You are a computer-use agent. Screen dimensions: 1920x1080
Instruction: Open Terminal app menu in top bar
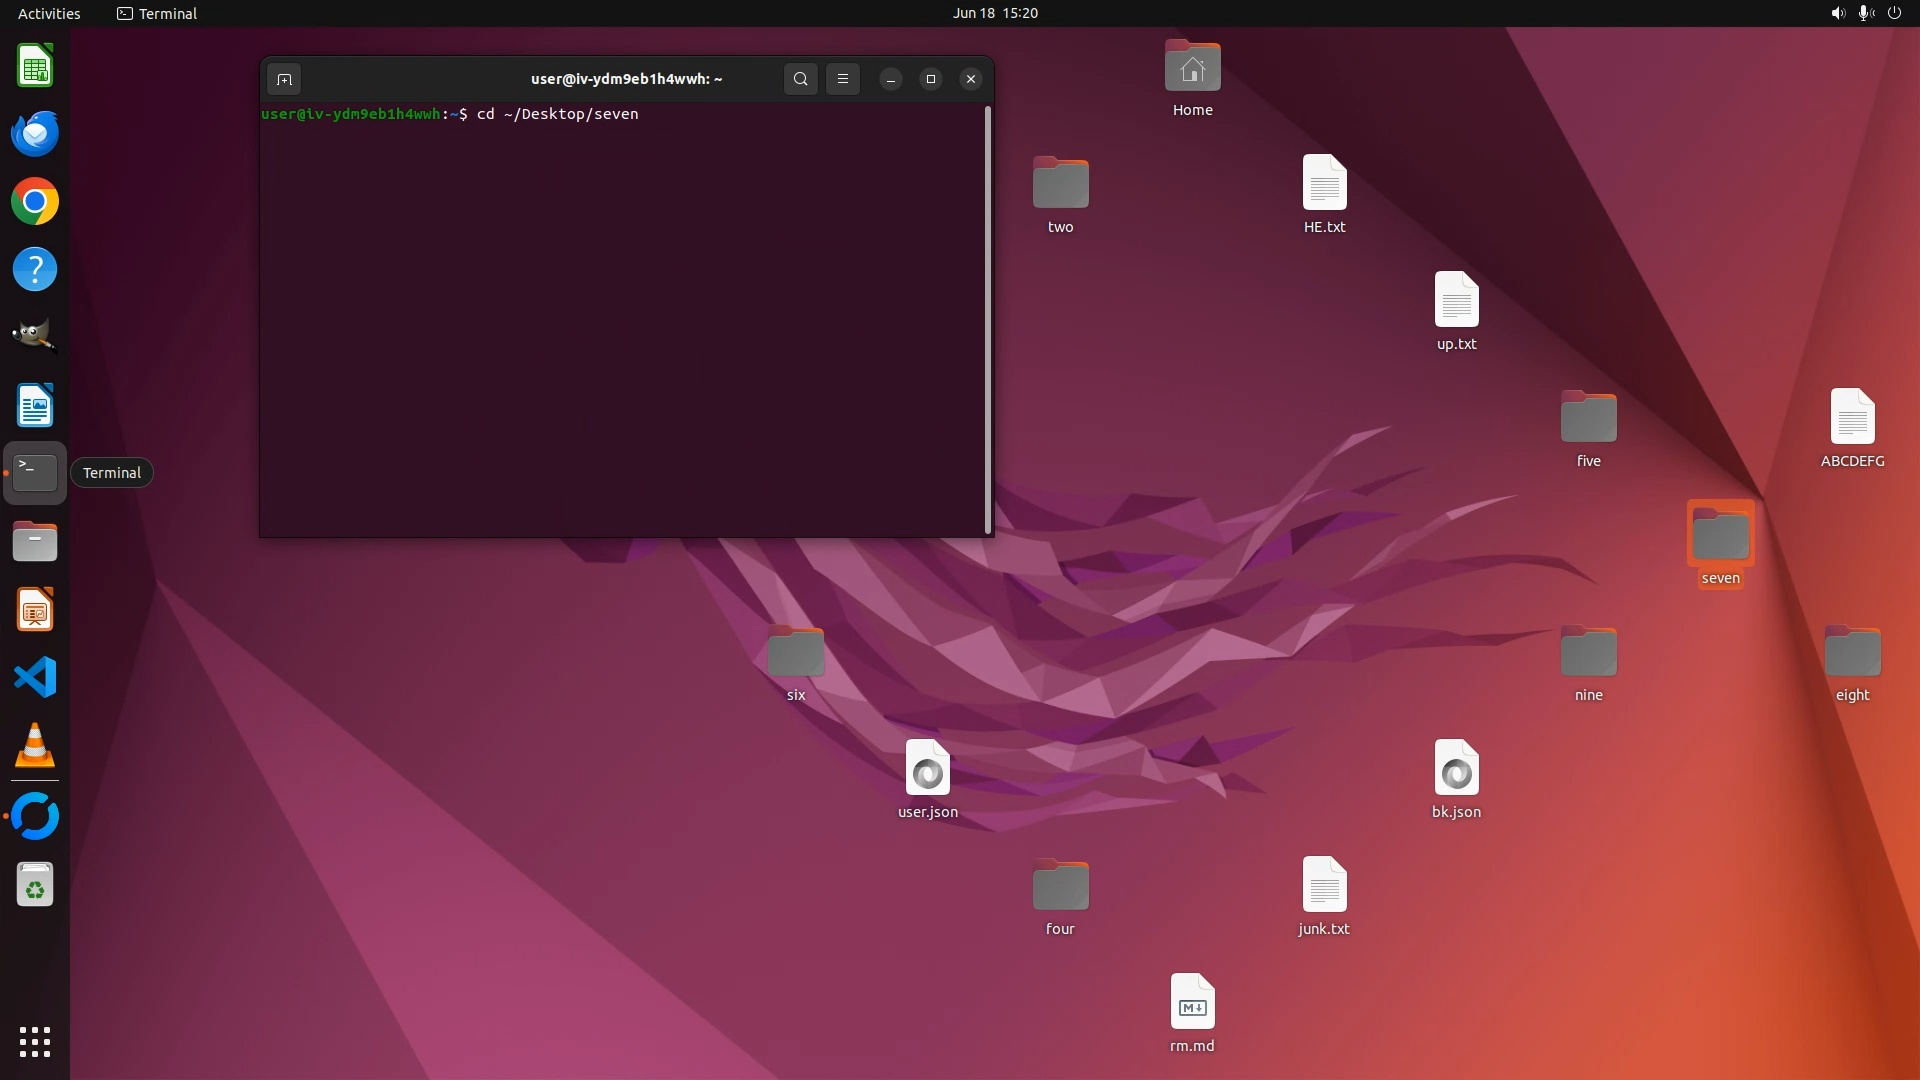click(157, 13)
